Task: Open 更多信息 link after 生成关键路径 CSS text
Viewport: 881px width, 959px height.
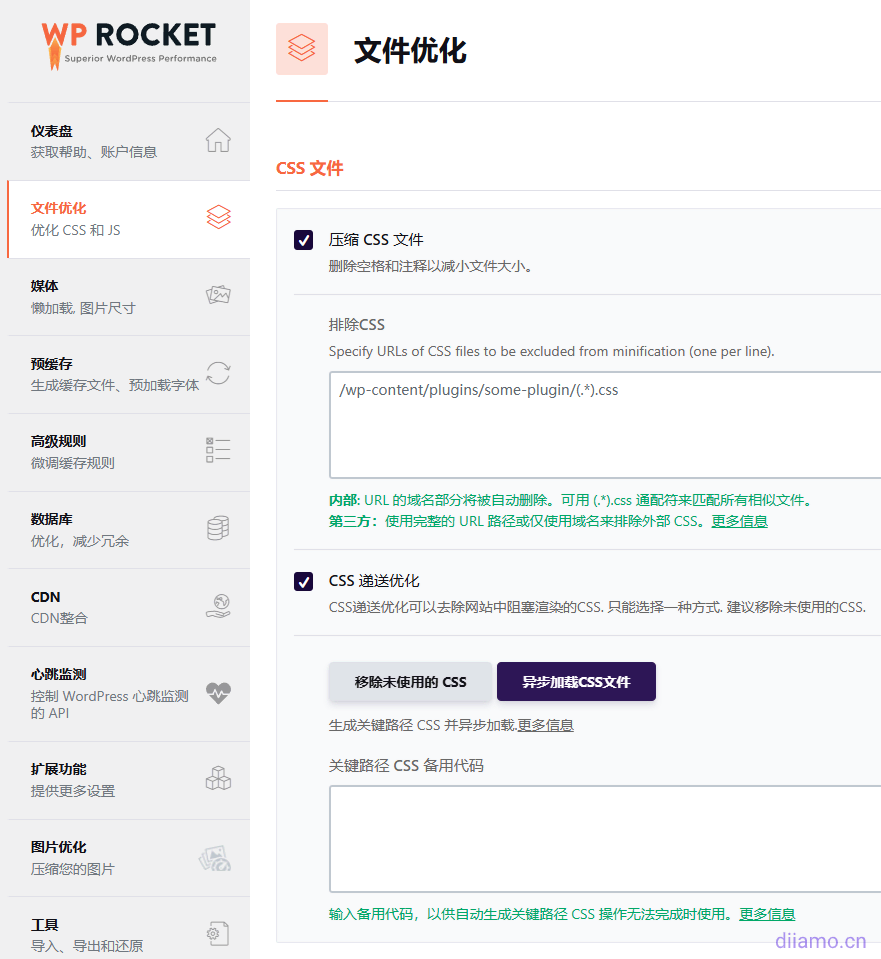Action: pyautogui.click(x=545, y=725)
